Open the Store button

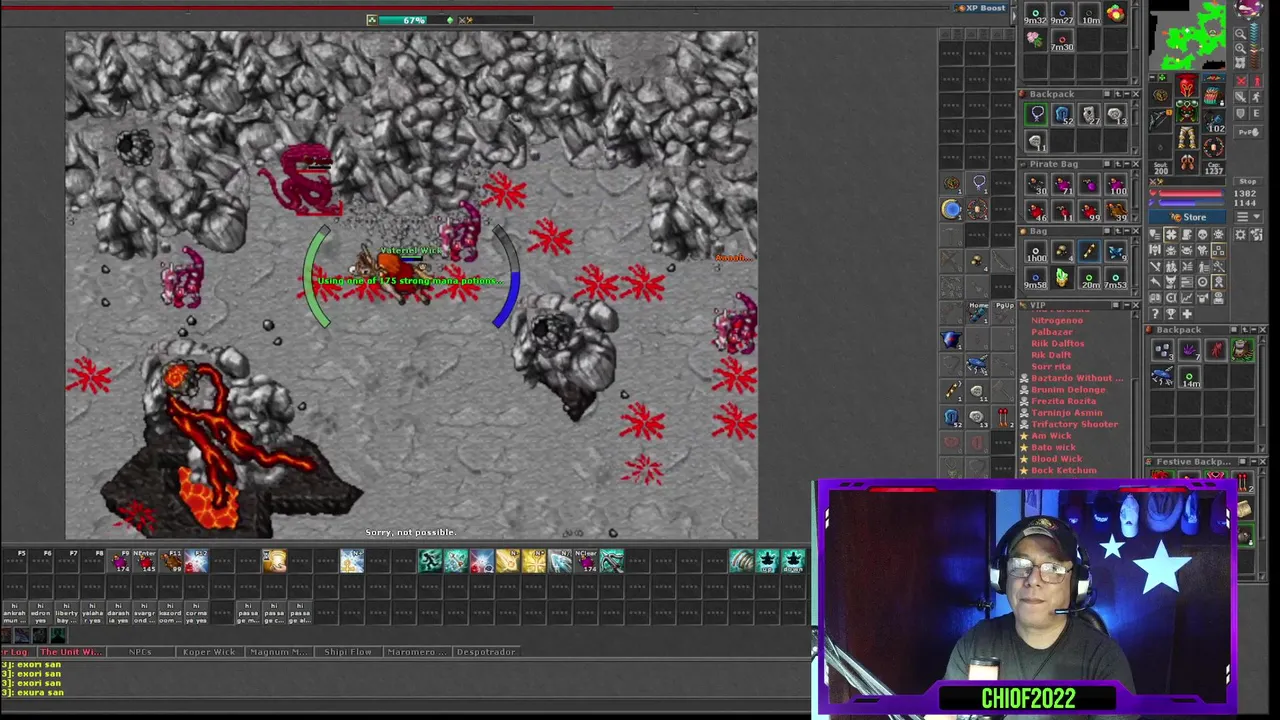click(1187, 217)
